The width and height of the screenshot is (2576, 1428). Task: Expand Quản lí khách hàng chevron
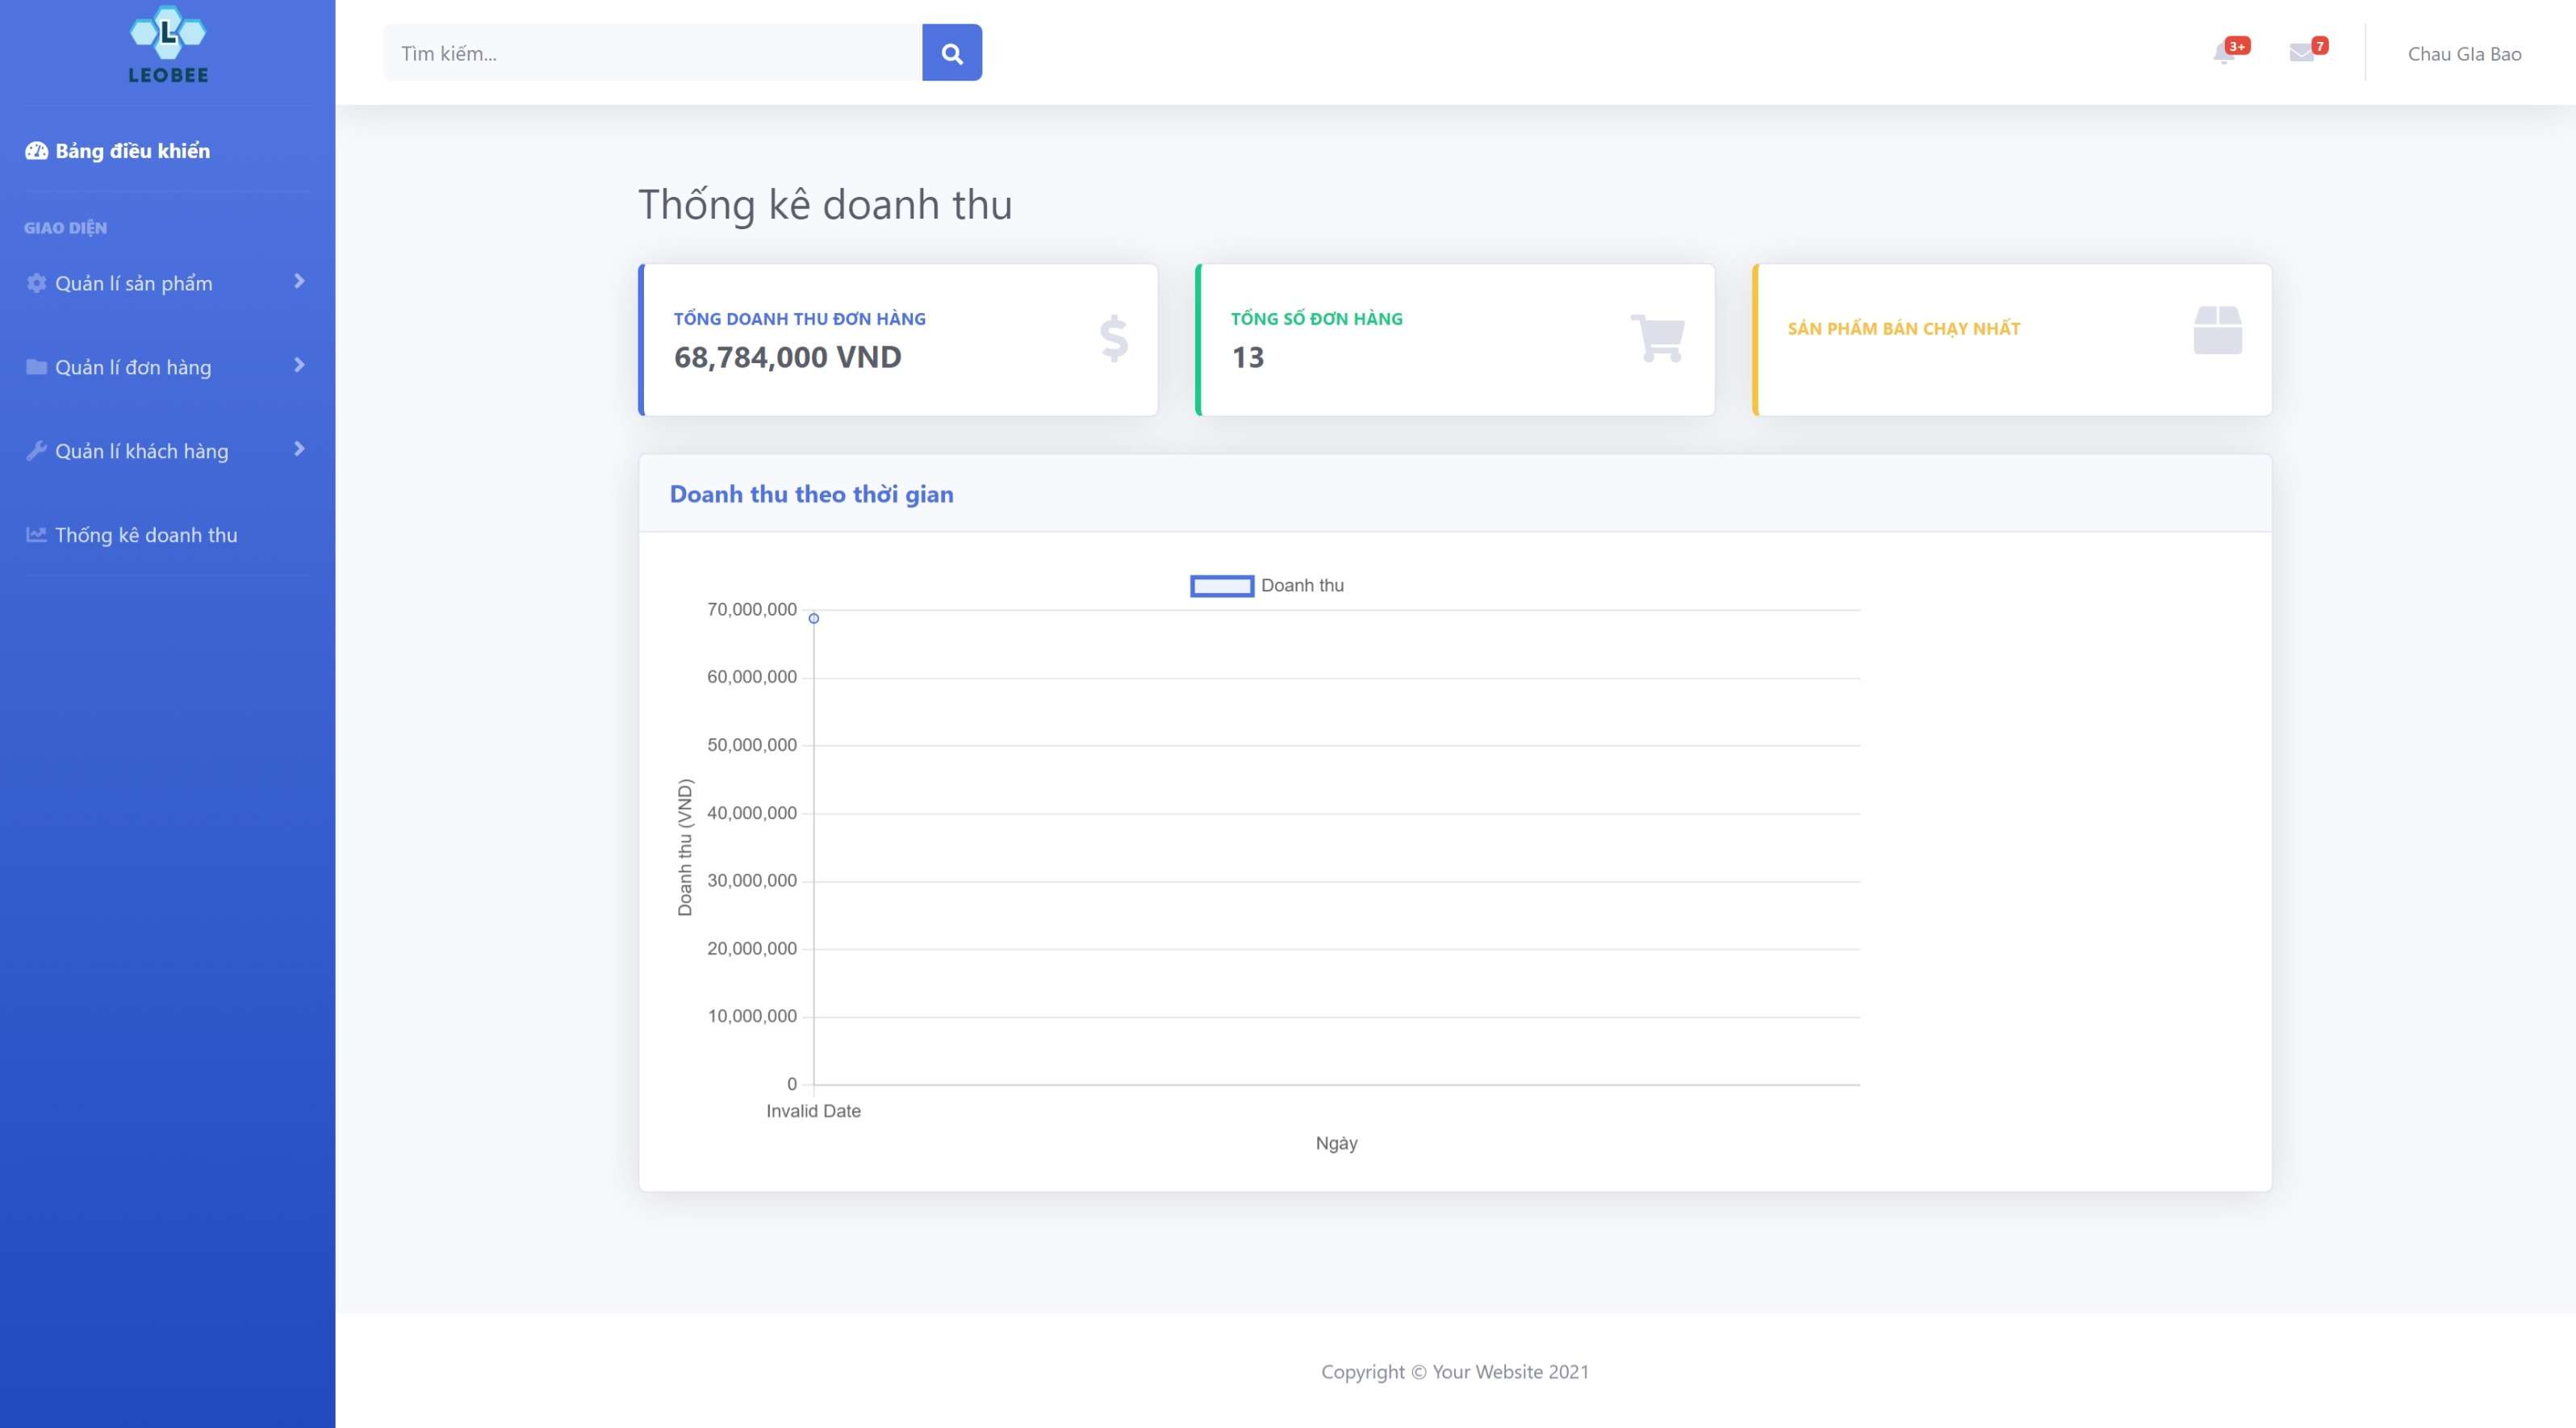pos(299,449)
